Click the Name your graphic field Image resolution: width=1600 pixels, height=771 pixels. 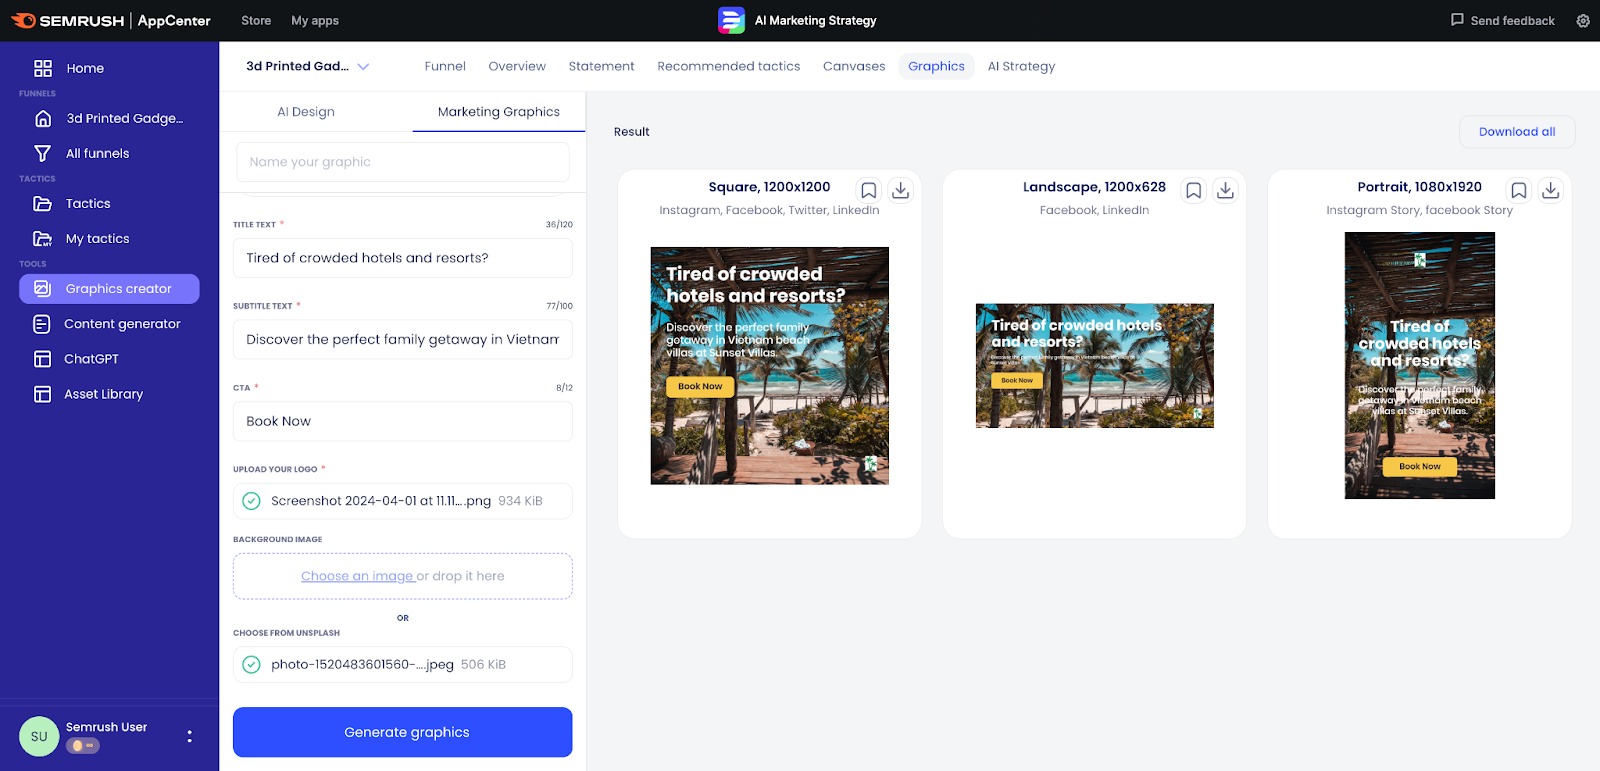[403, 162]
